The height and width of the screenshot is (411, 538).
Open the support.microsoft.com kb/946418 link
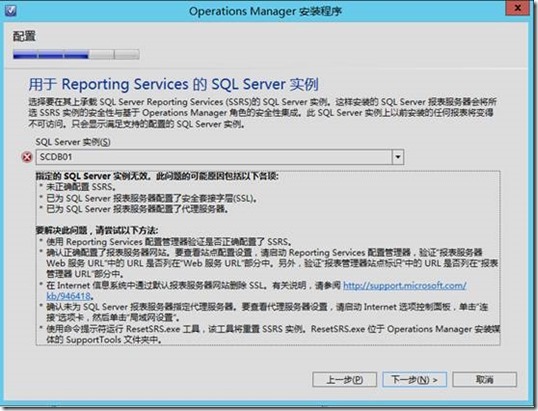(x=405, y=285)
